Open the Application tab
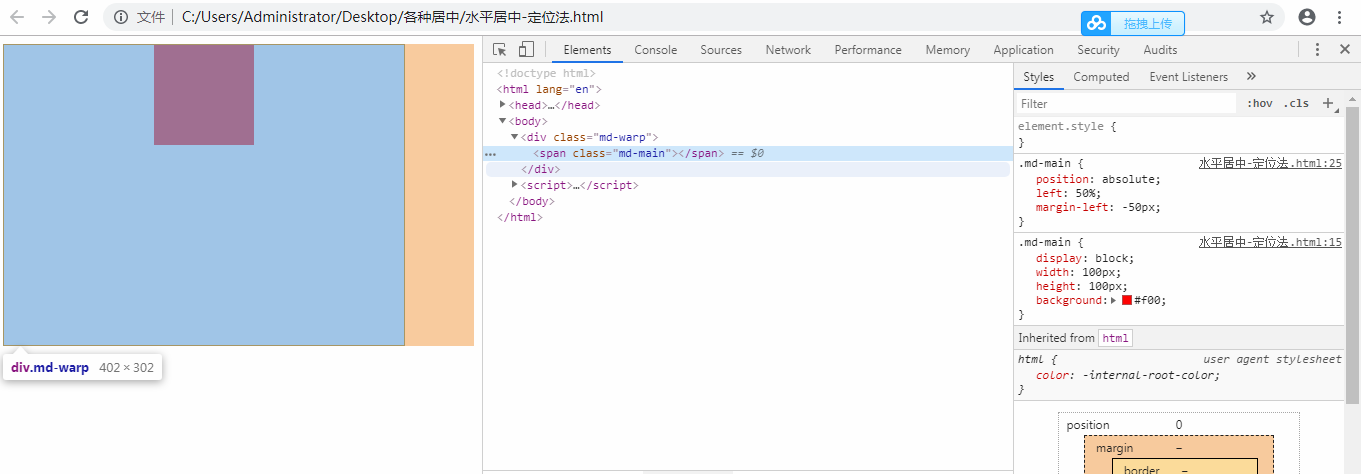 tap(1023, 50)
